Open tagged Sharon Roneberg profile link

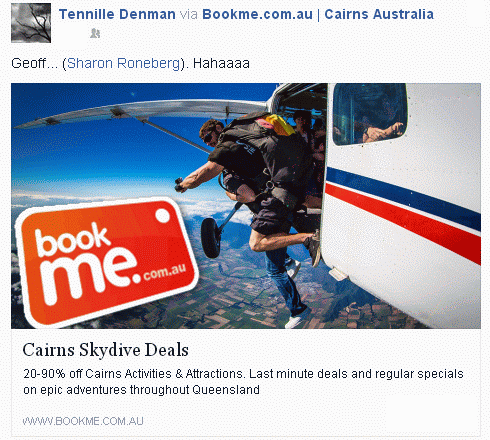coord(124,63)
